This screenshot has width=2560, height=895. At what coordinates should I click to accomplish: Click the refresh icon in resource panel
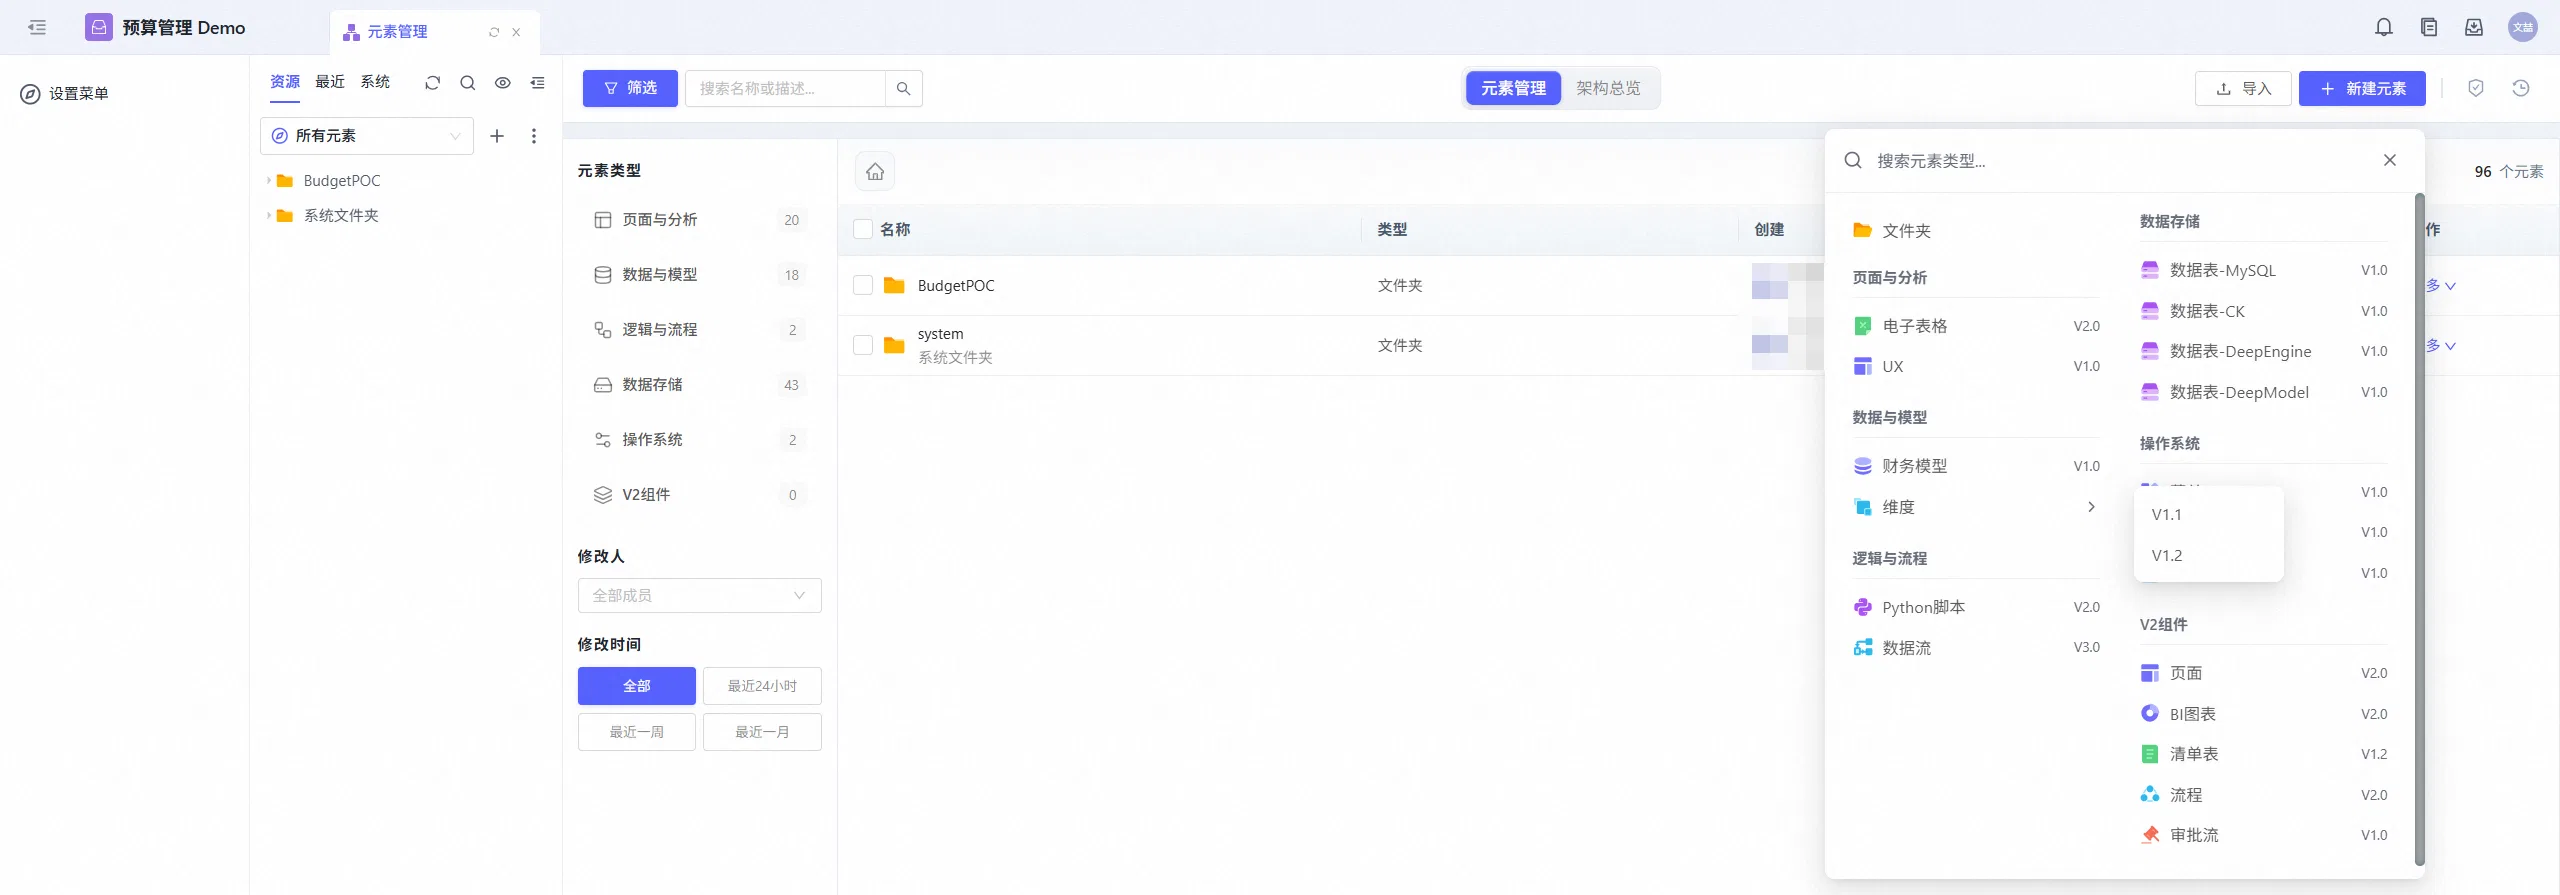[432, 83]
